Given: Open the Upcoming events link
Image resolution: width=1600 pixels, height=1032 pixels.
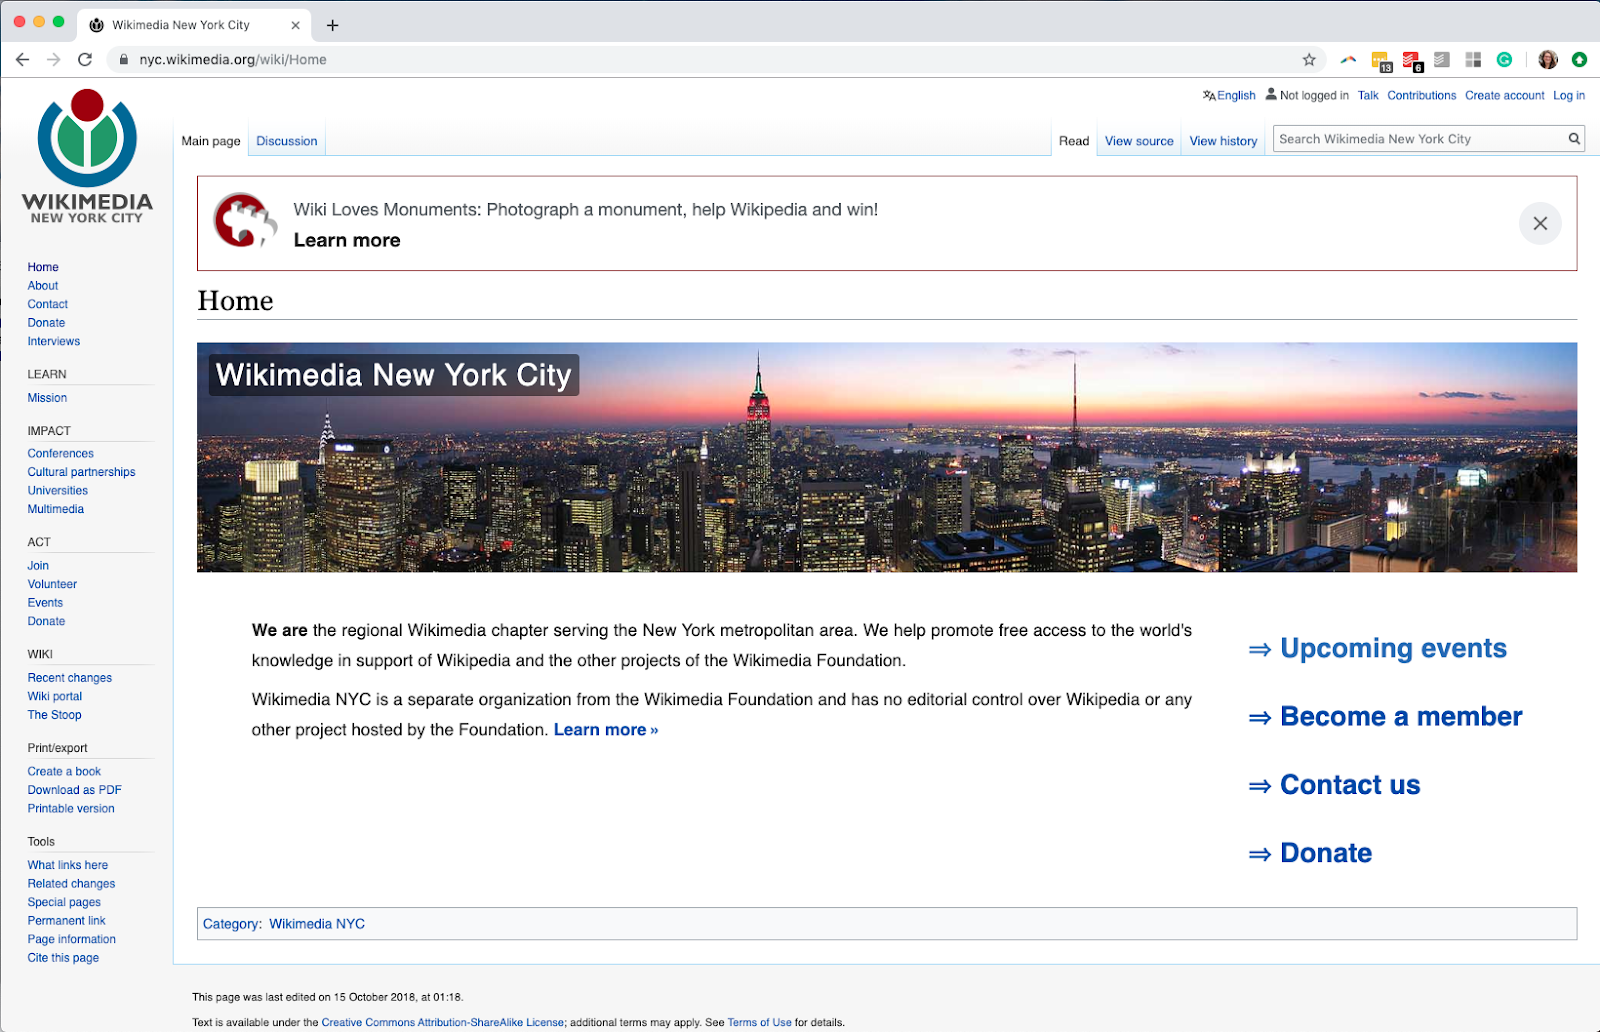Looking at the screenshot, I should pos(1393,648).
